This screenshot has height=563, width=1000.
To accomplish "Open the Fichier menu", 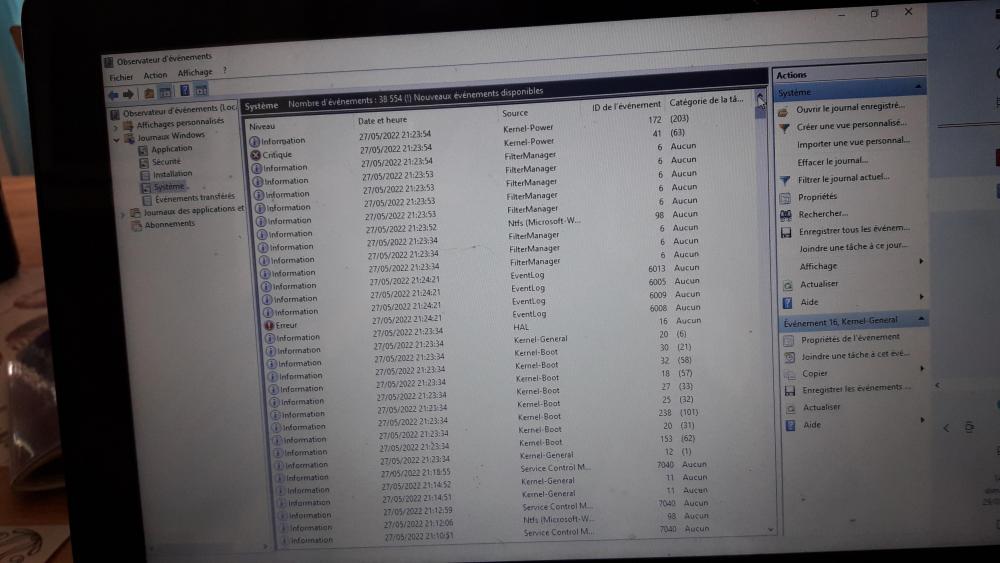I will (x=121, y=77).
